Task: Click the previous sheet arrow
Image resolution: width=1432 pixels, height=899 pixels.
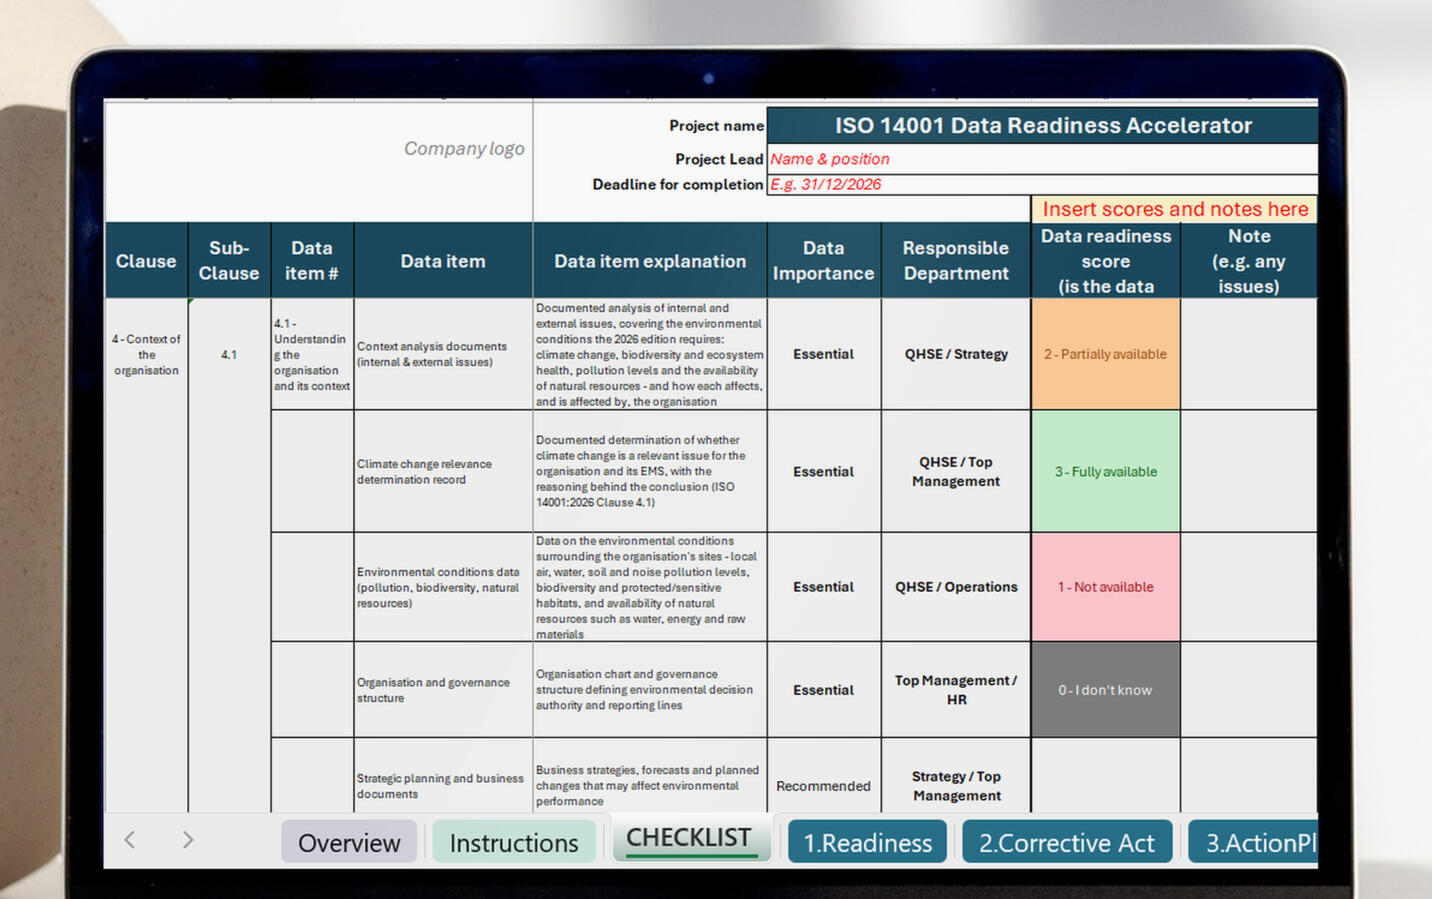Action: [130, 840]
